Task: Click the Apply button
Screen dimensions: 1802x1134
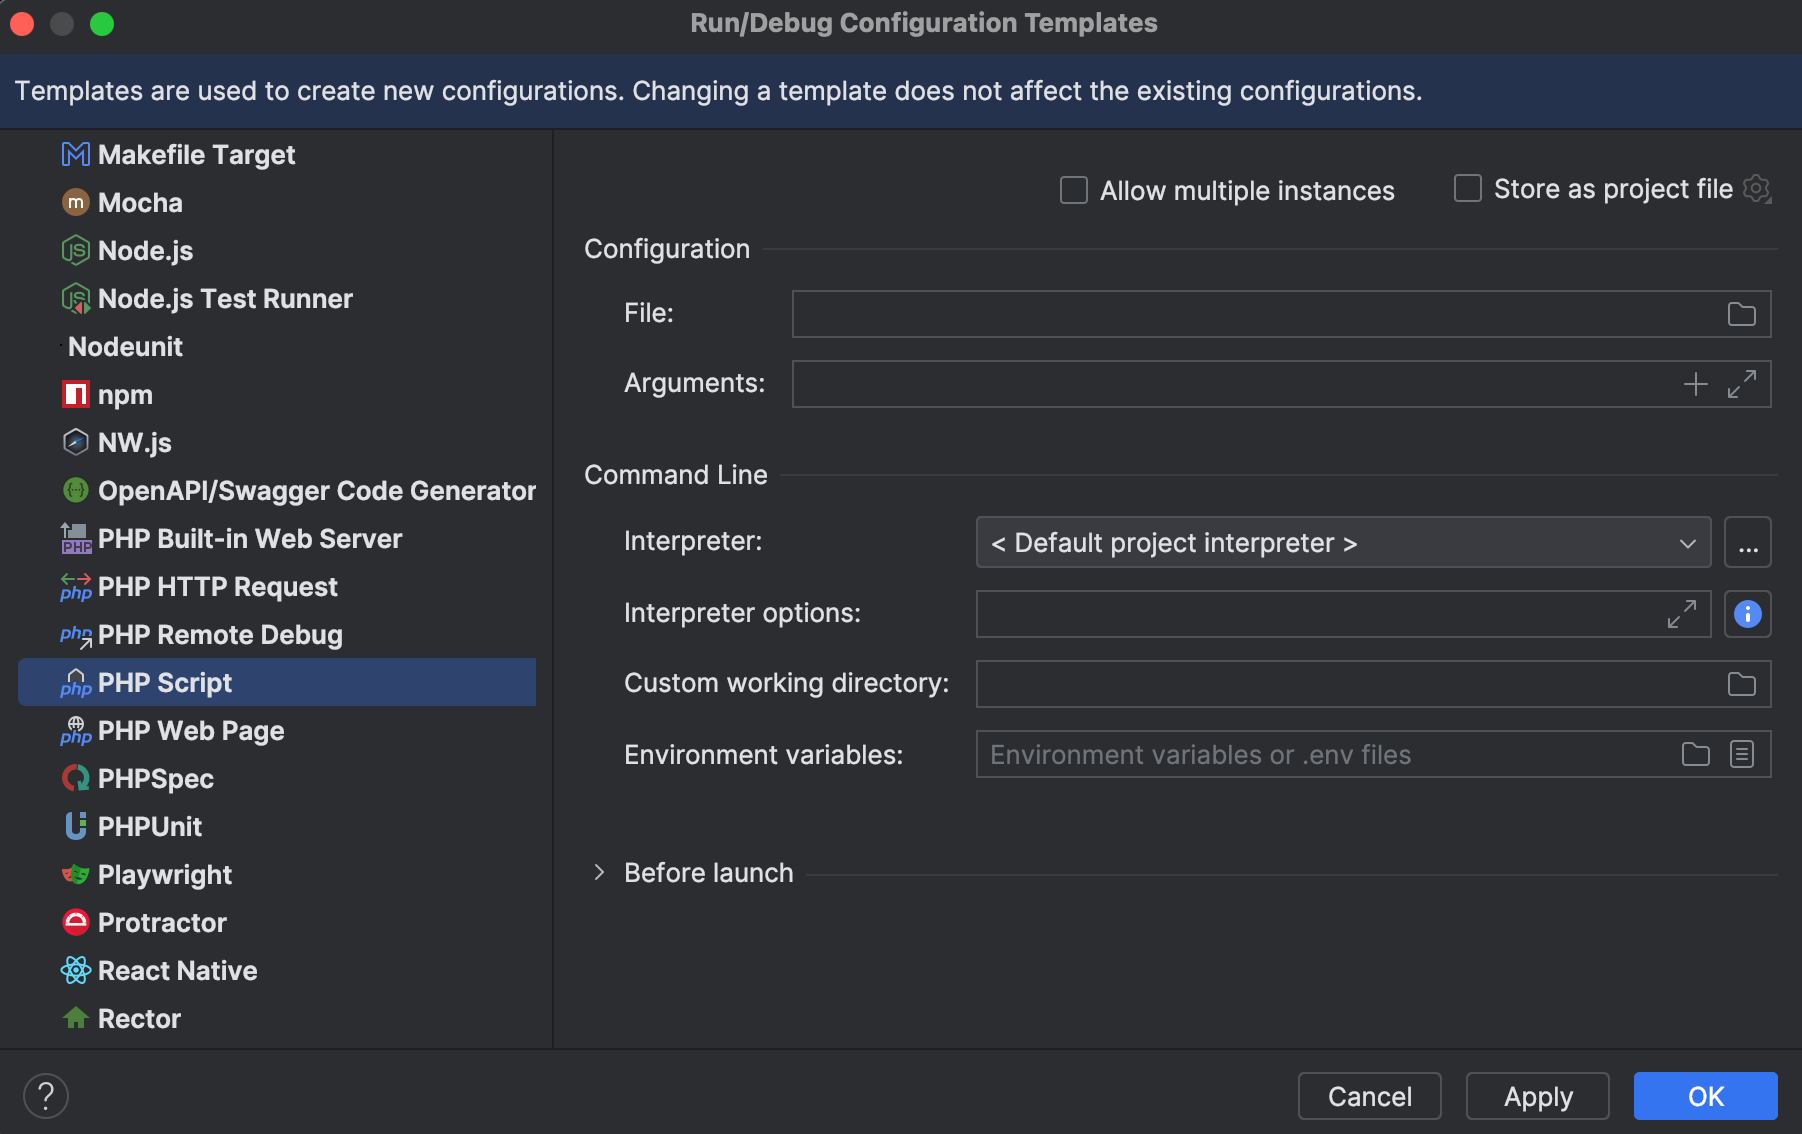Action: pyautogui.click(x=1537, y=1096)
